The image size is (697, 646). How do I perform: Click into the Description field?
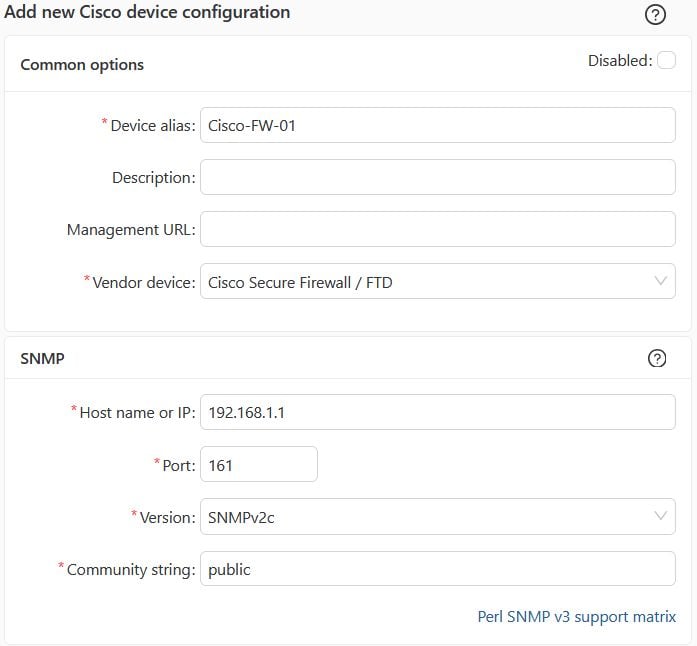coord(437,177)
